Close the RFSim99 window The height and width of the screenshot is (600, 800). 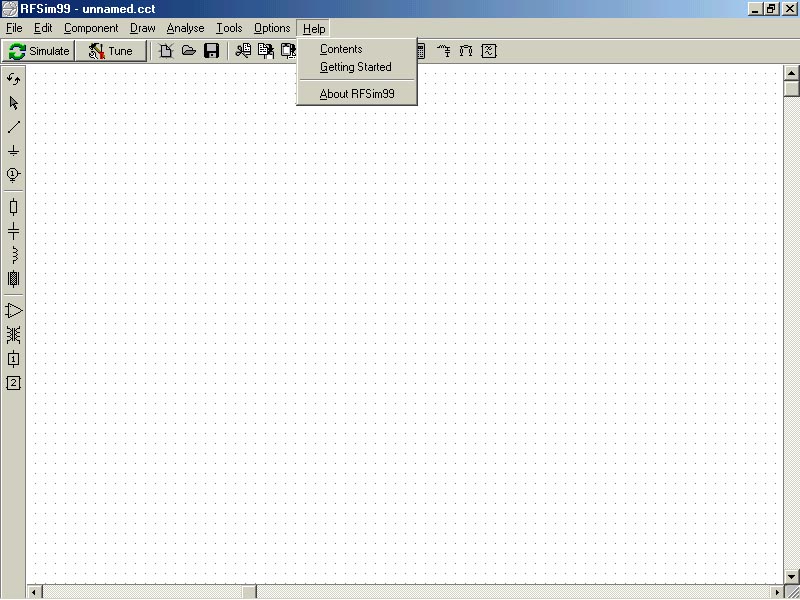[x=789, y=9]
